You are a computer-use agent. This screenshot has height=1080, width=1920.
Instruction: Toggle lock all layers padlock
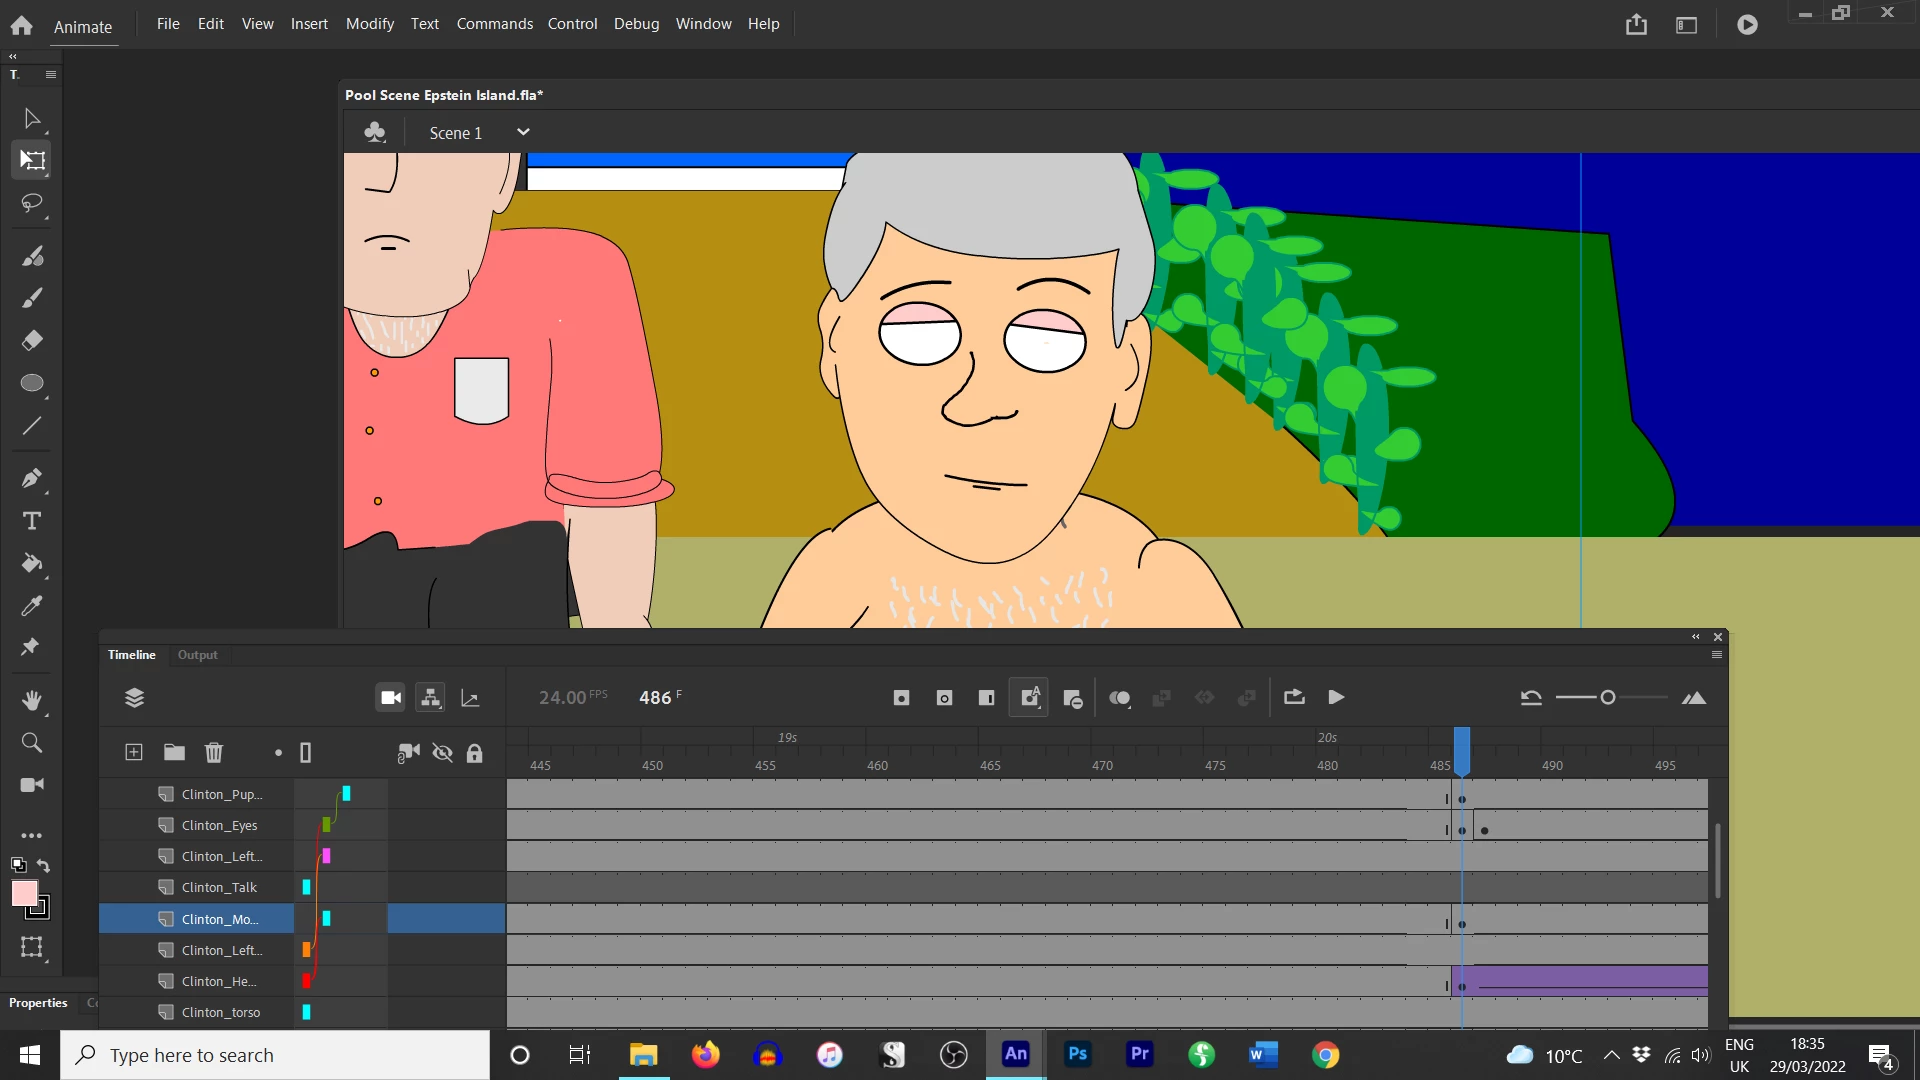475,753
